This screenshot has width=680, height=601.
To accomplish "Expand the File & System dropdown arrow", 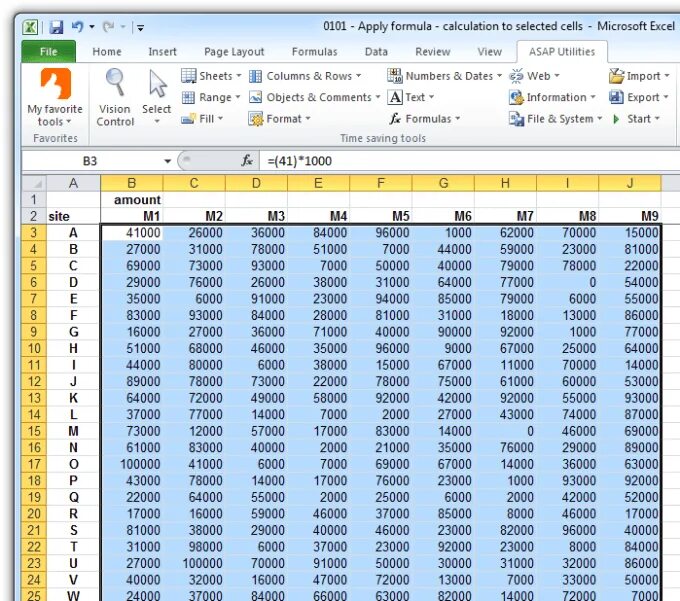I will coord(600,118).
